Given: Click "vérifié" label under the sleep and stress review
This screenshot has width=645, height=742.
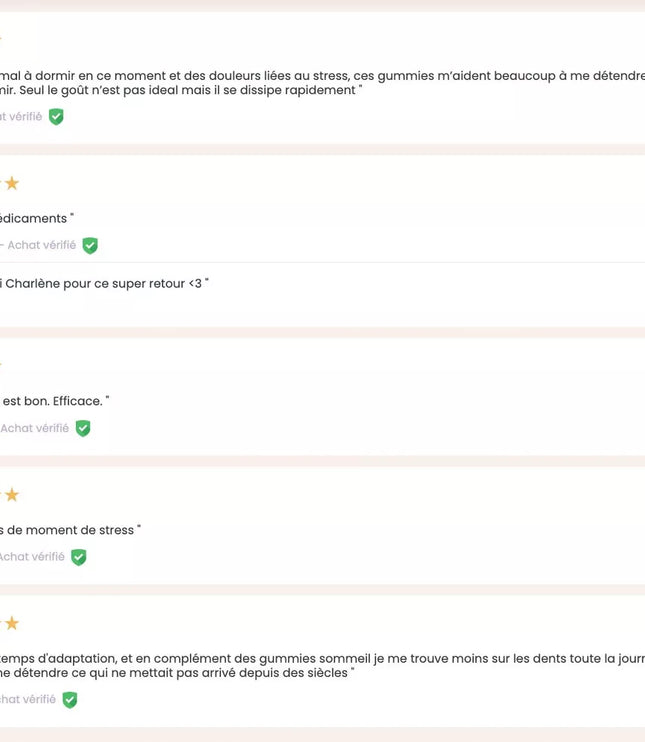Looking at the screenshot, I should (22, 117).
